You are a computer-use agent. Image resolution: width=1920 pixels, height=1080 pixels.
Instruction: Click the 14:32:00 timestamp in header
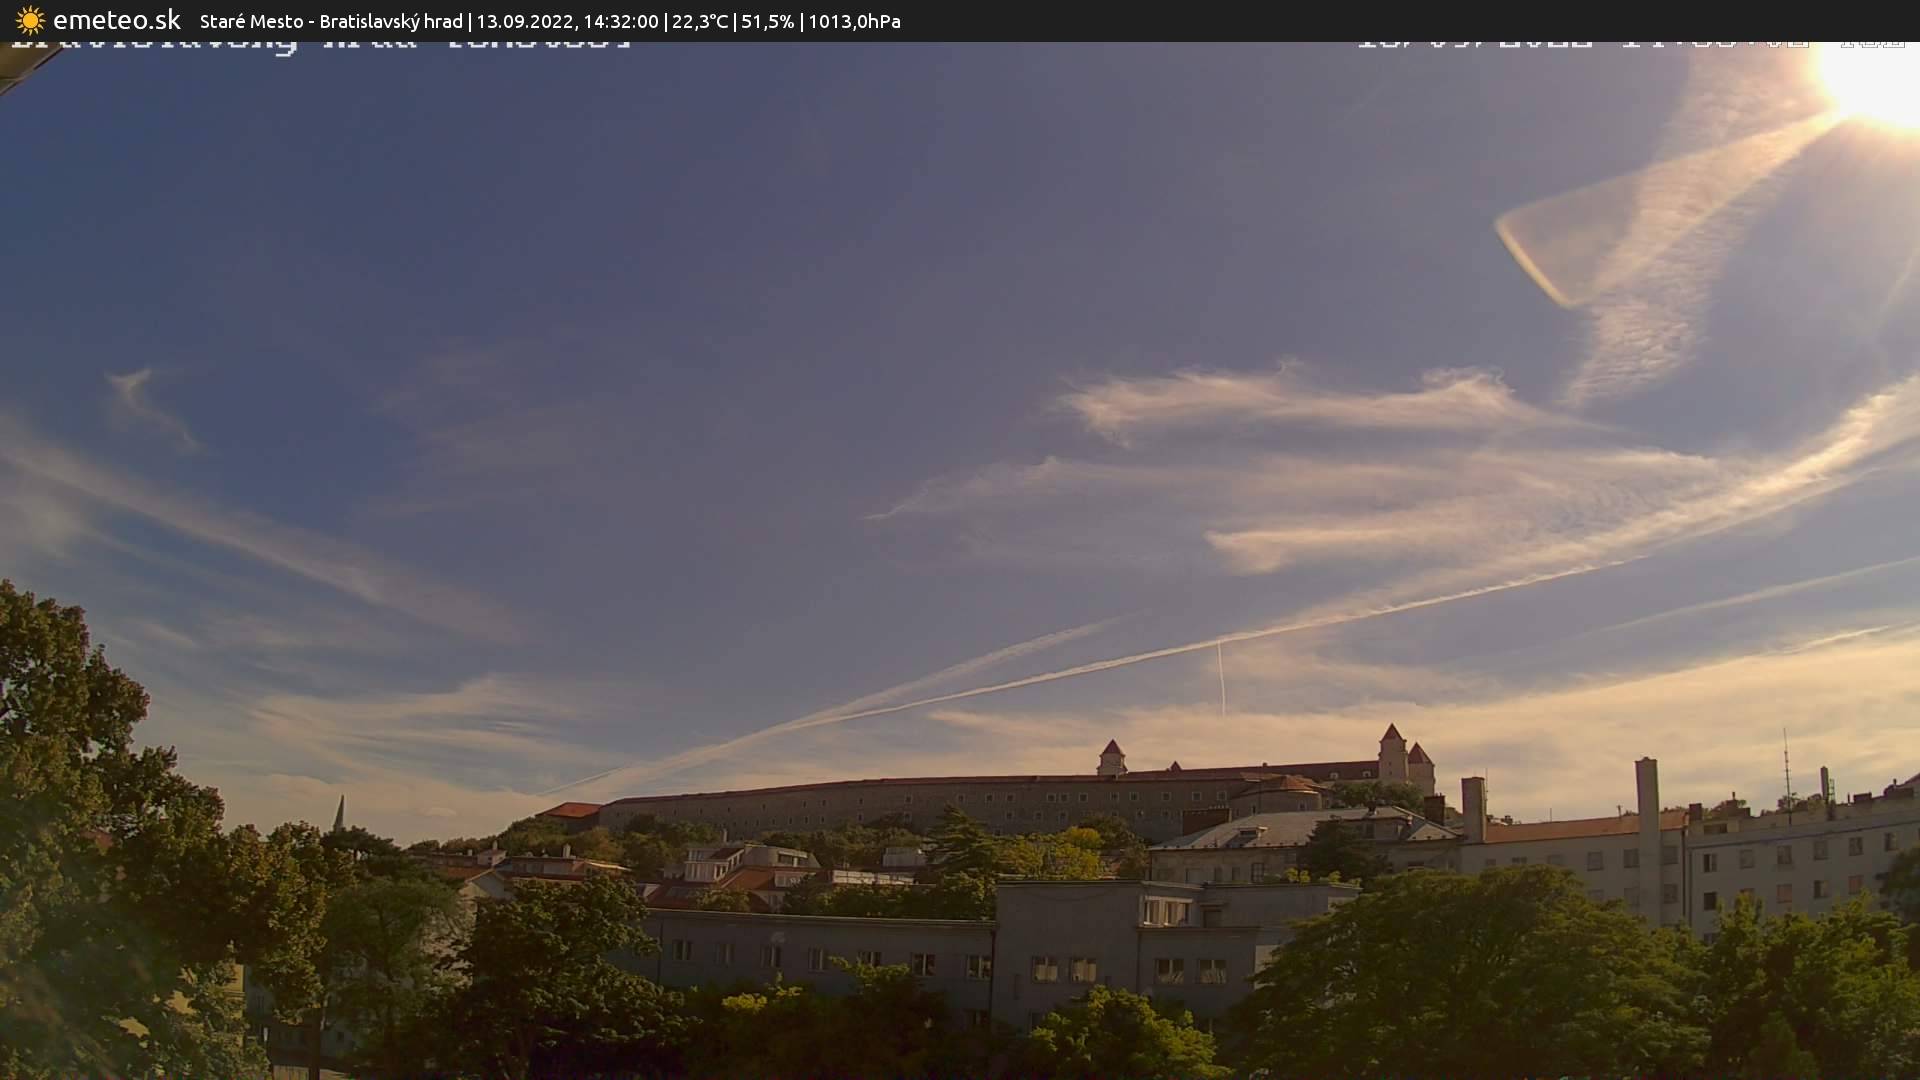620,21
